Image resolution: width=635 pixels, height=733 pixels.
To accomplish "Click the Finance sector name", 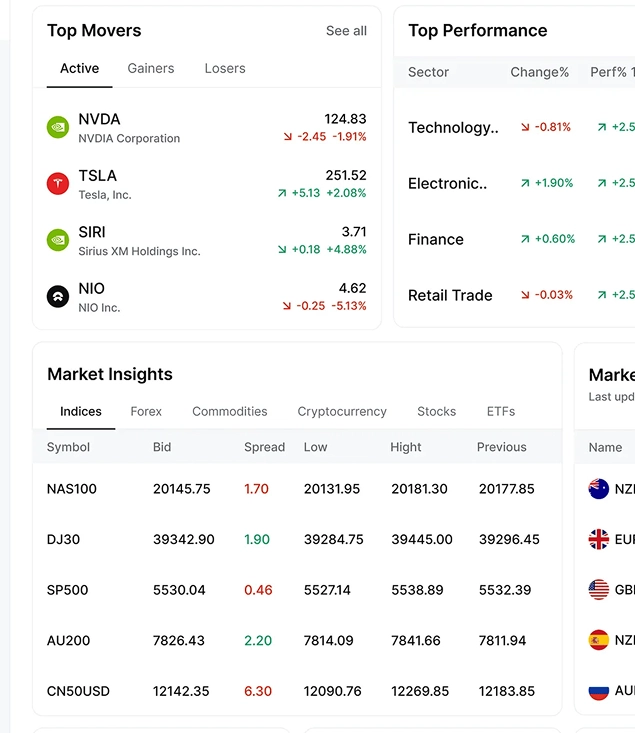I will point(435,239).
